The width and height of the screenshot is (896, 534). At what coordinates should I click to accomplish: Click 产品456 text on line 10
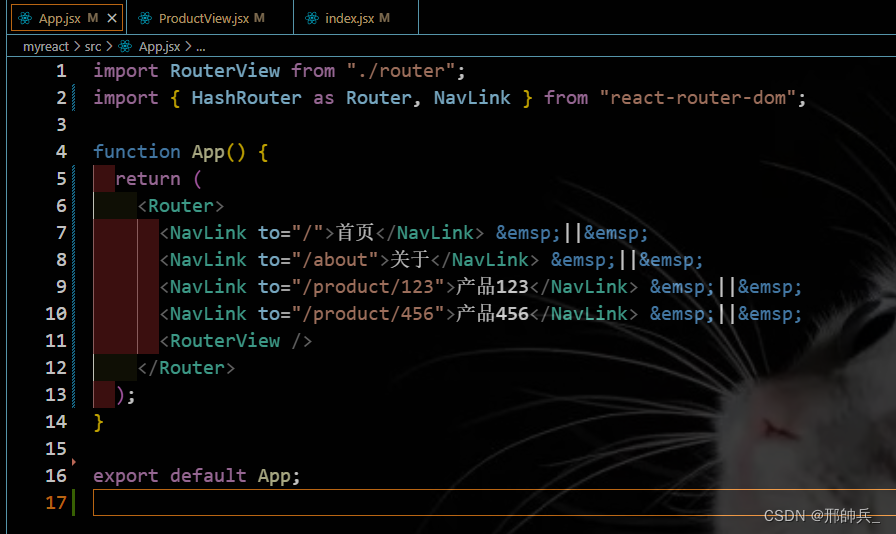[492, 314]
